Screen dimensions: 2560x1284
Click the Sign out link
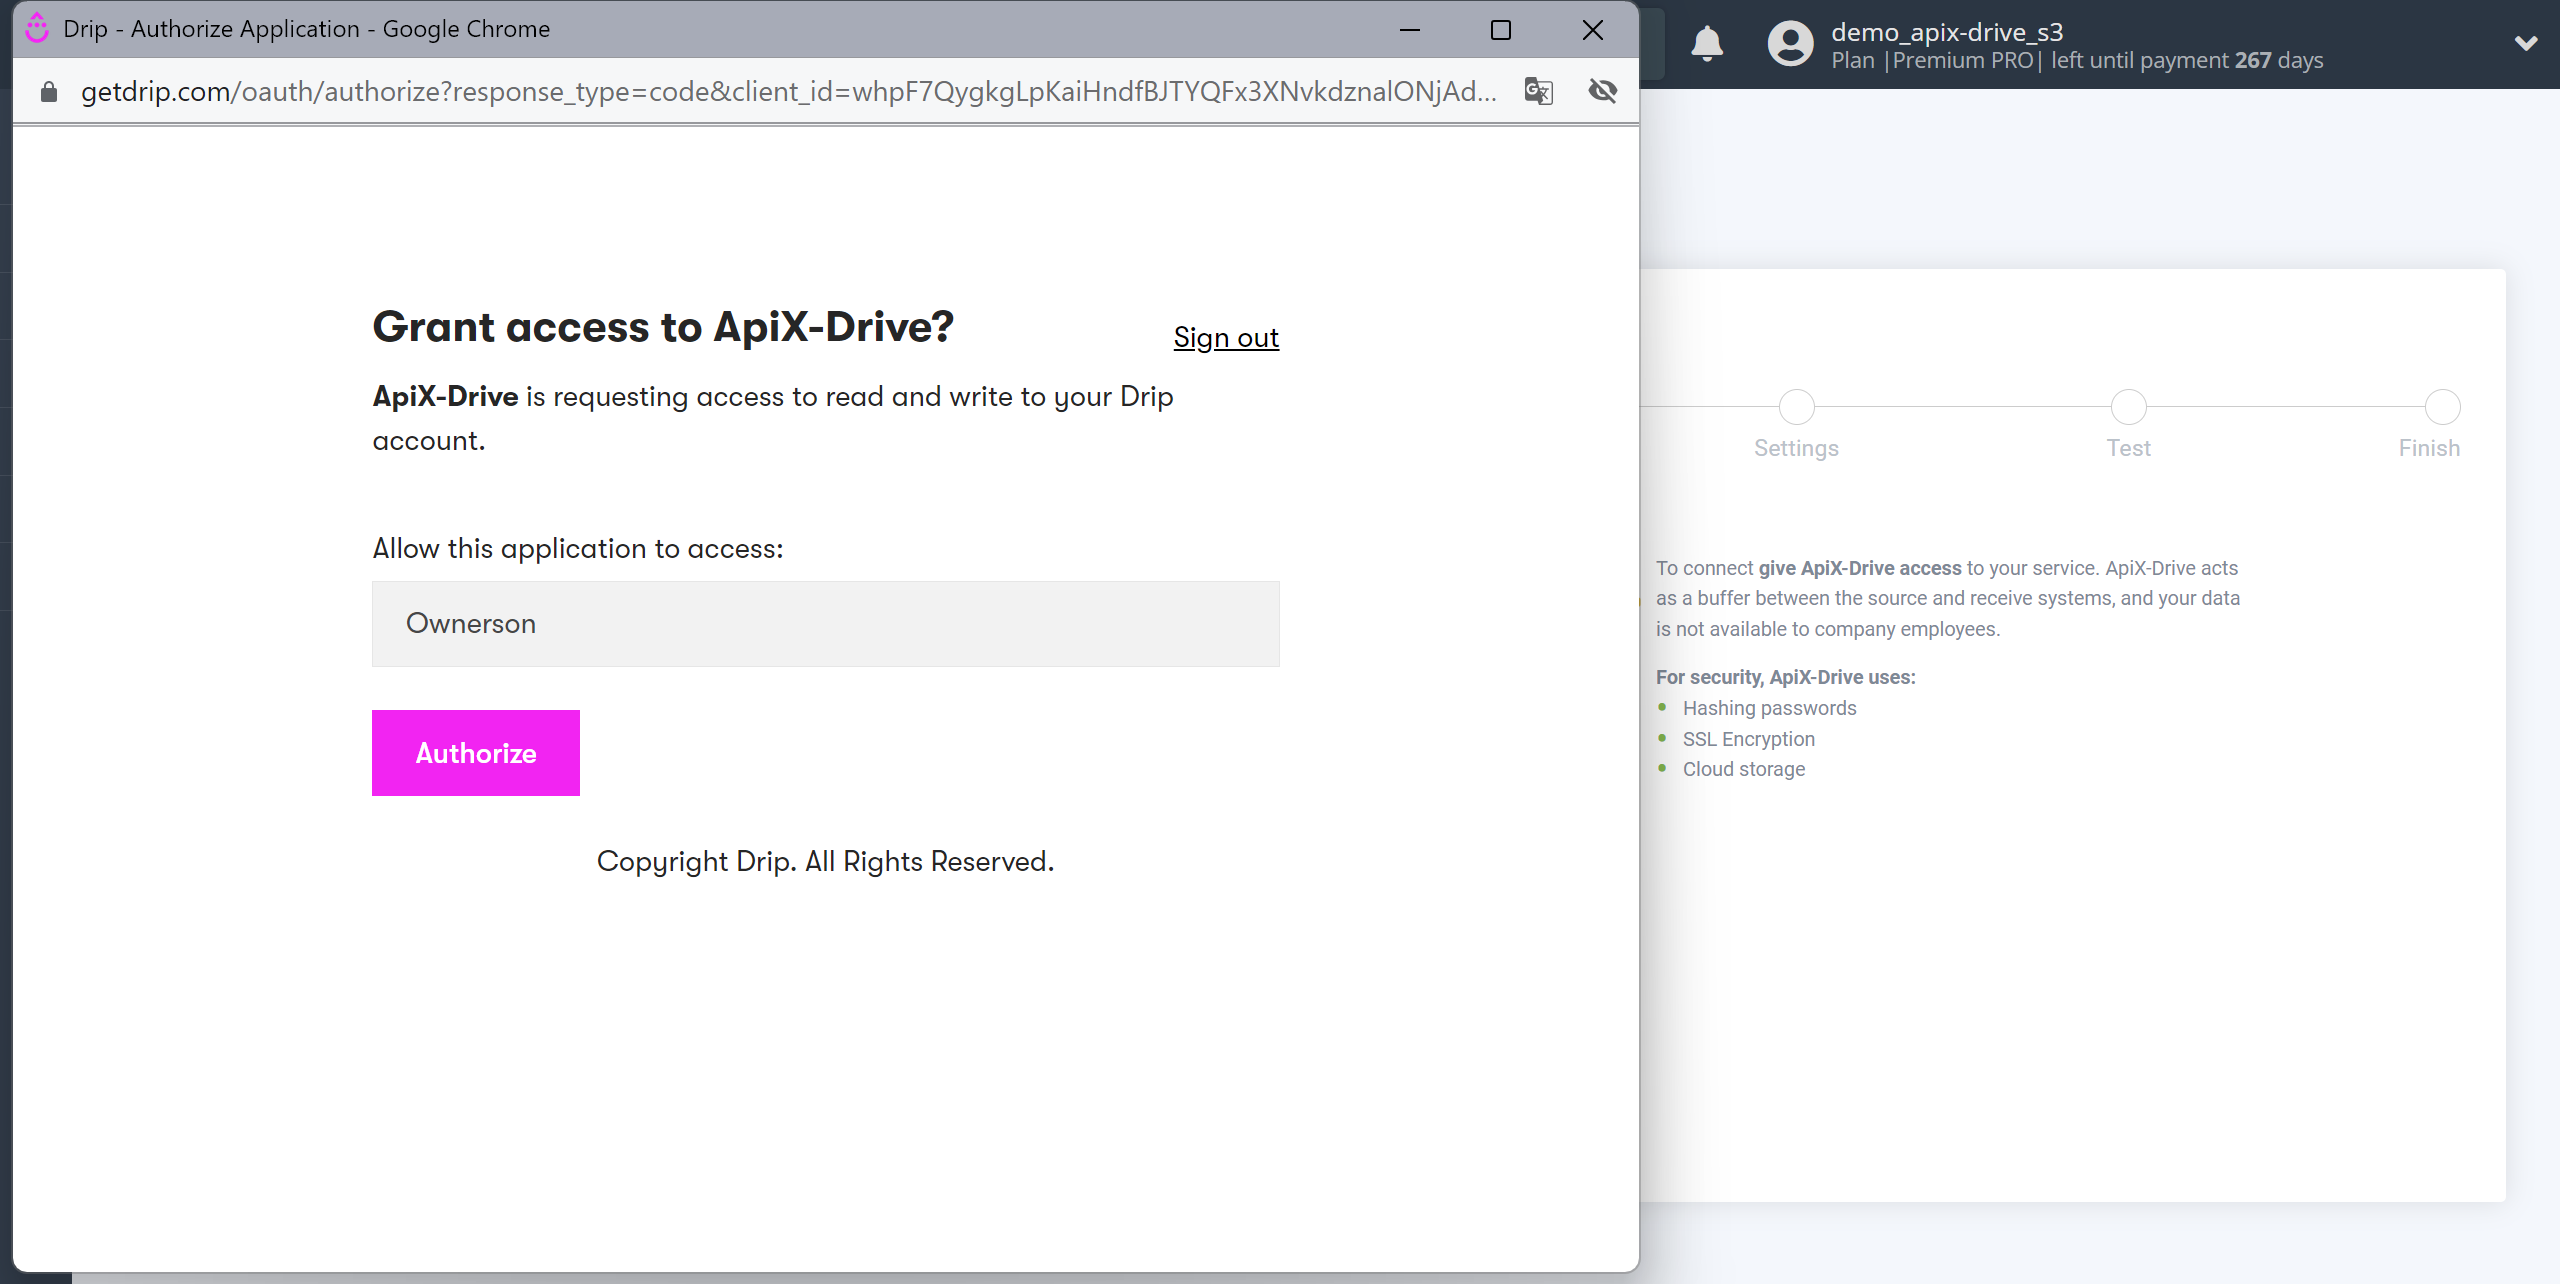1226,338
